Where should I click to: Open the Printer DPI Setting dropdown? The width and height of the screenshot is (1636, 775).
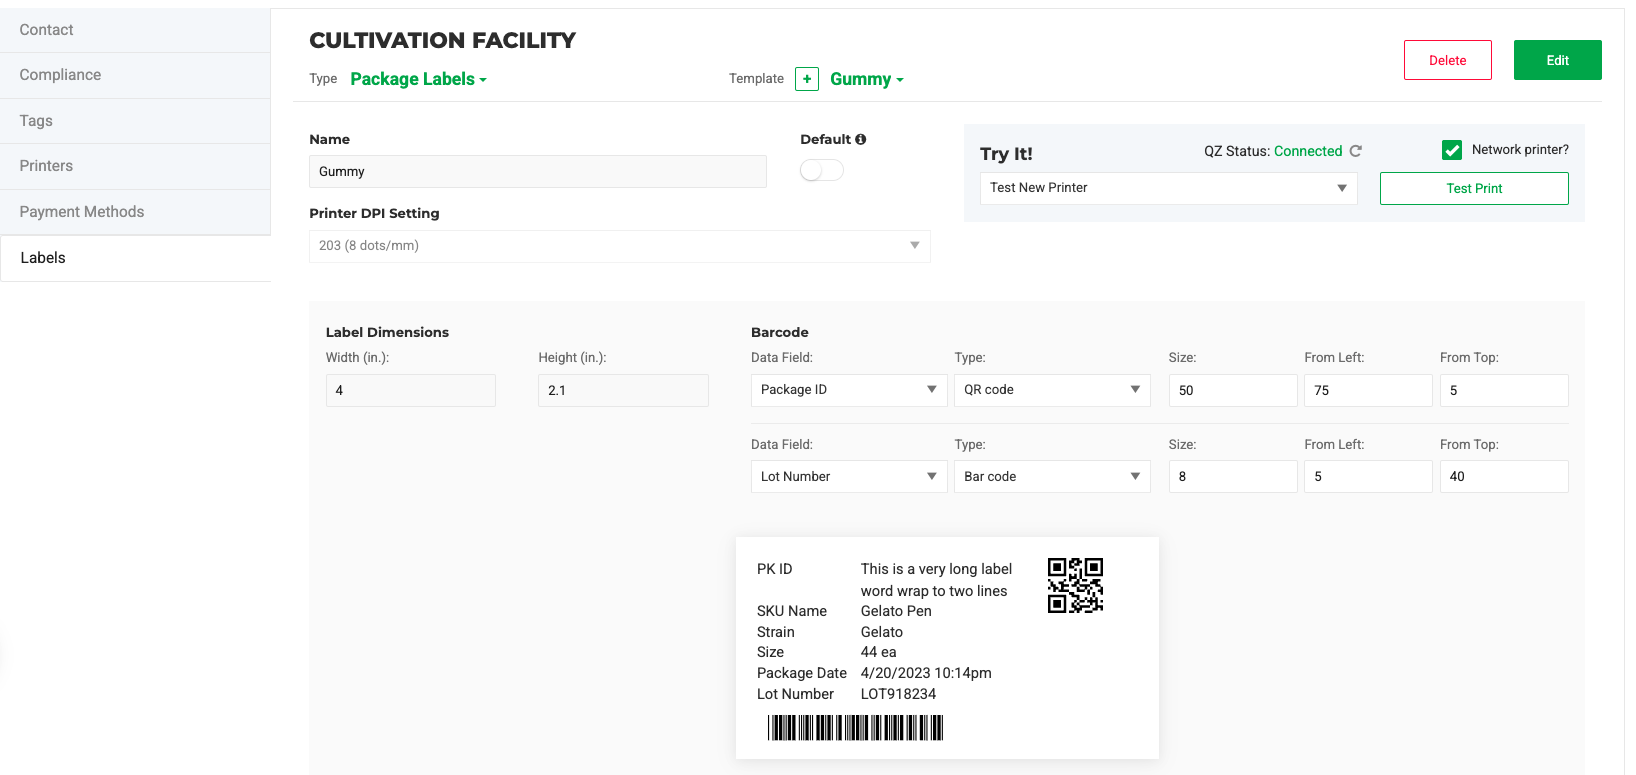[x=619, y=246]
